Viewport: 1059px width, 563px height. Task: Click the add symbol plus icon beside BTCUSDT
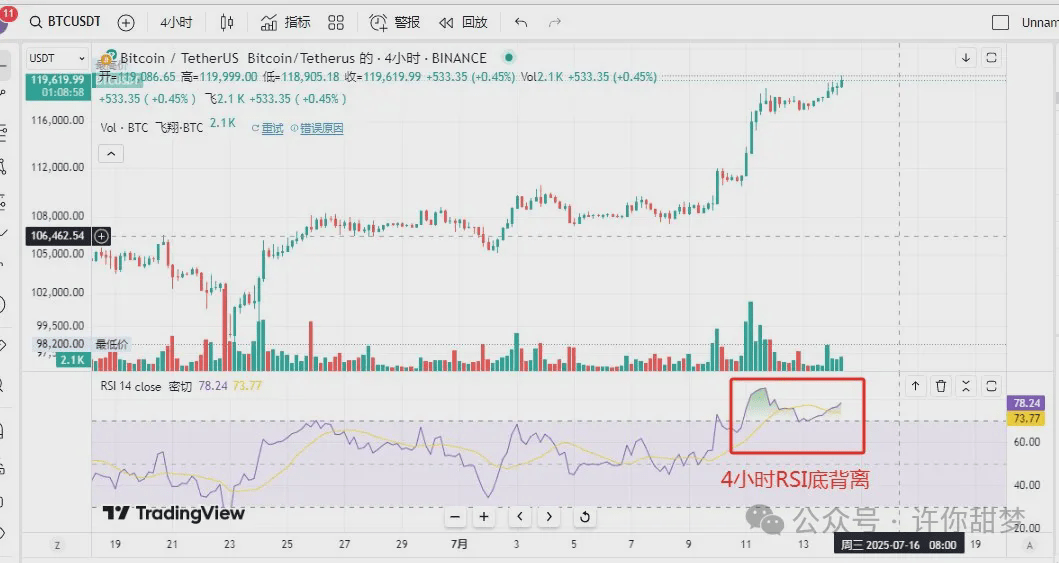pos(126,23)
